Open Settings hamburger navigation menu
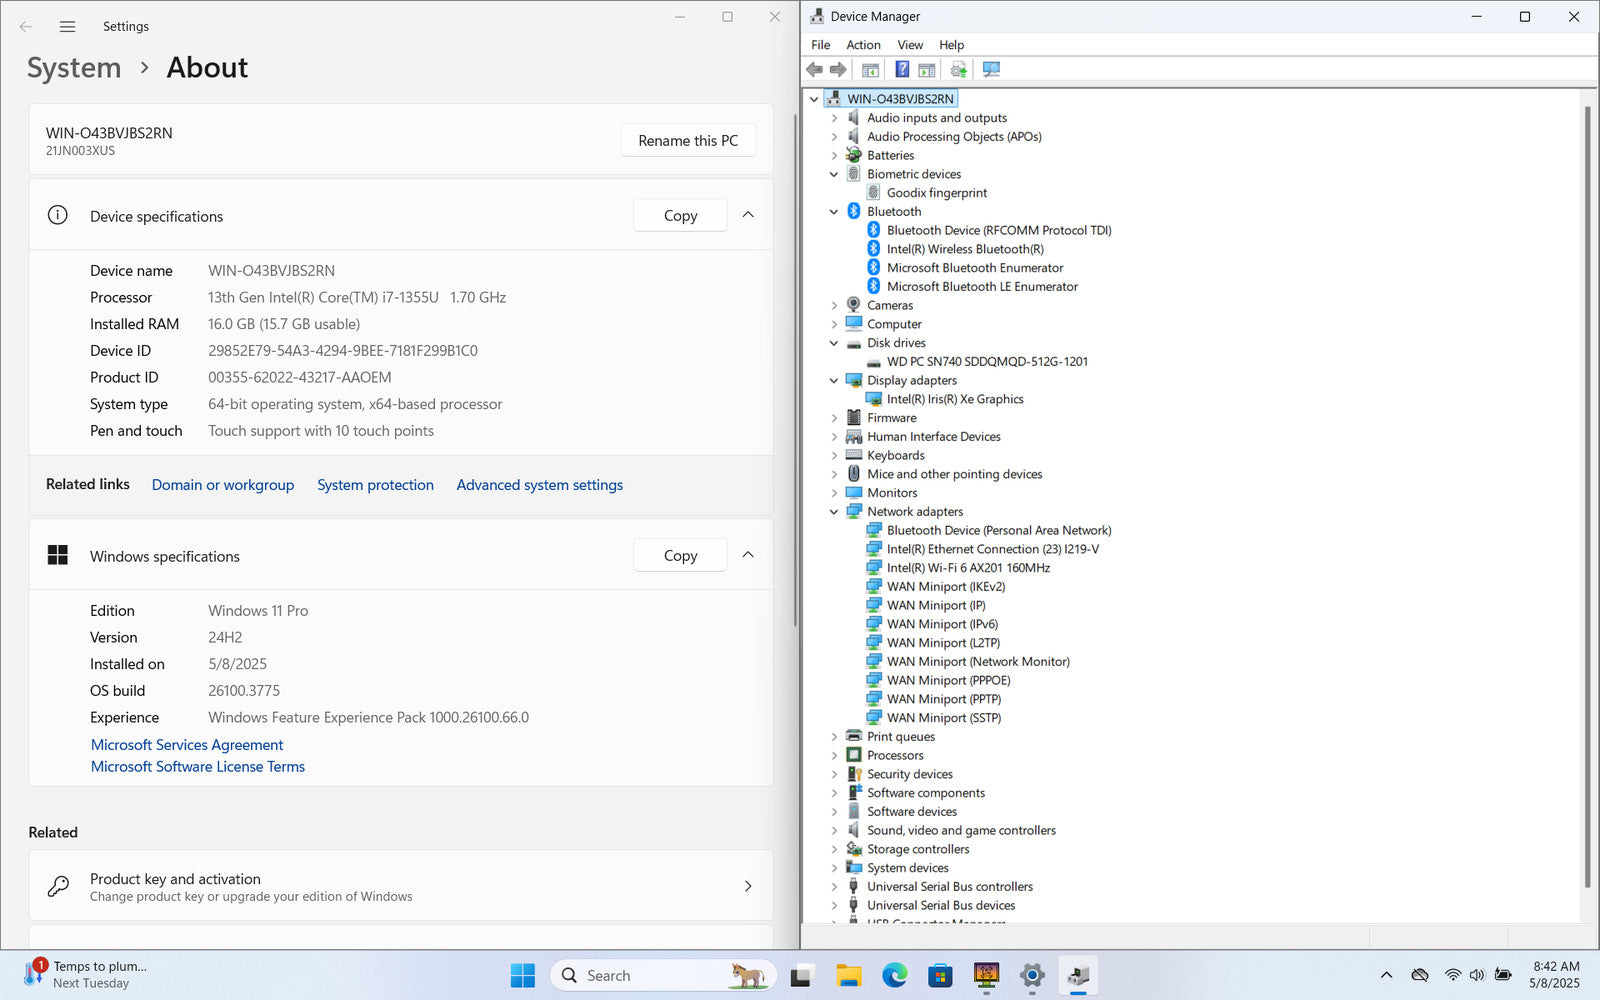The image size is (1600, 1000). click(67, 27)
